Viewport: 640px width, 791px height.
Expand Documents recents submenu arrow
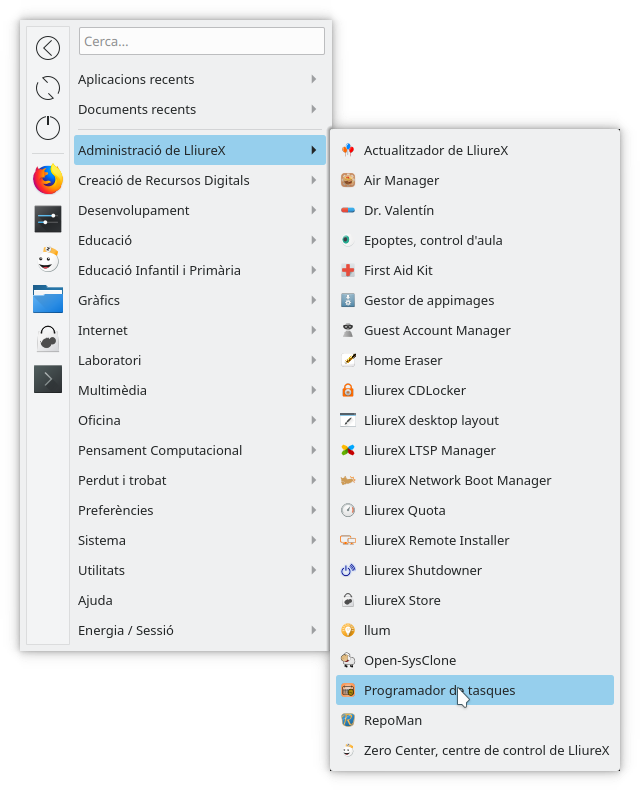point(314,109)
